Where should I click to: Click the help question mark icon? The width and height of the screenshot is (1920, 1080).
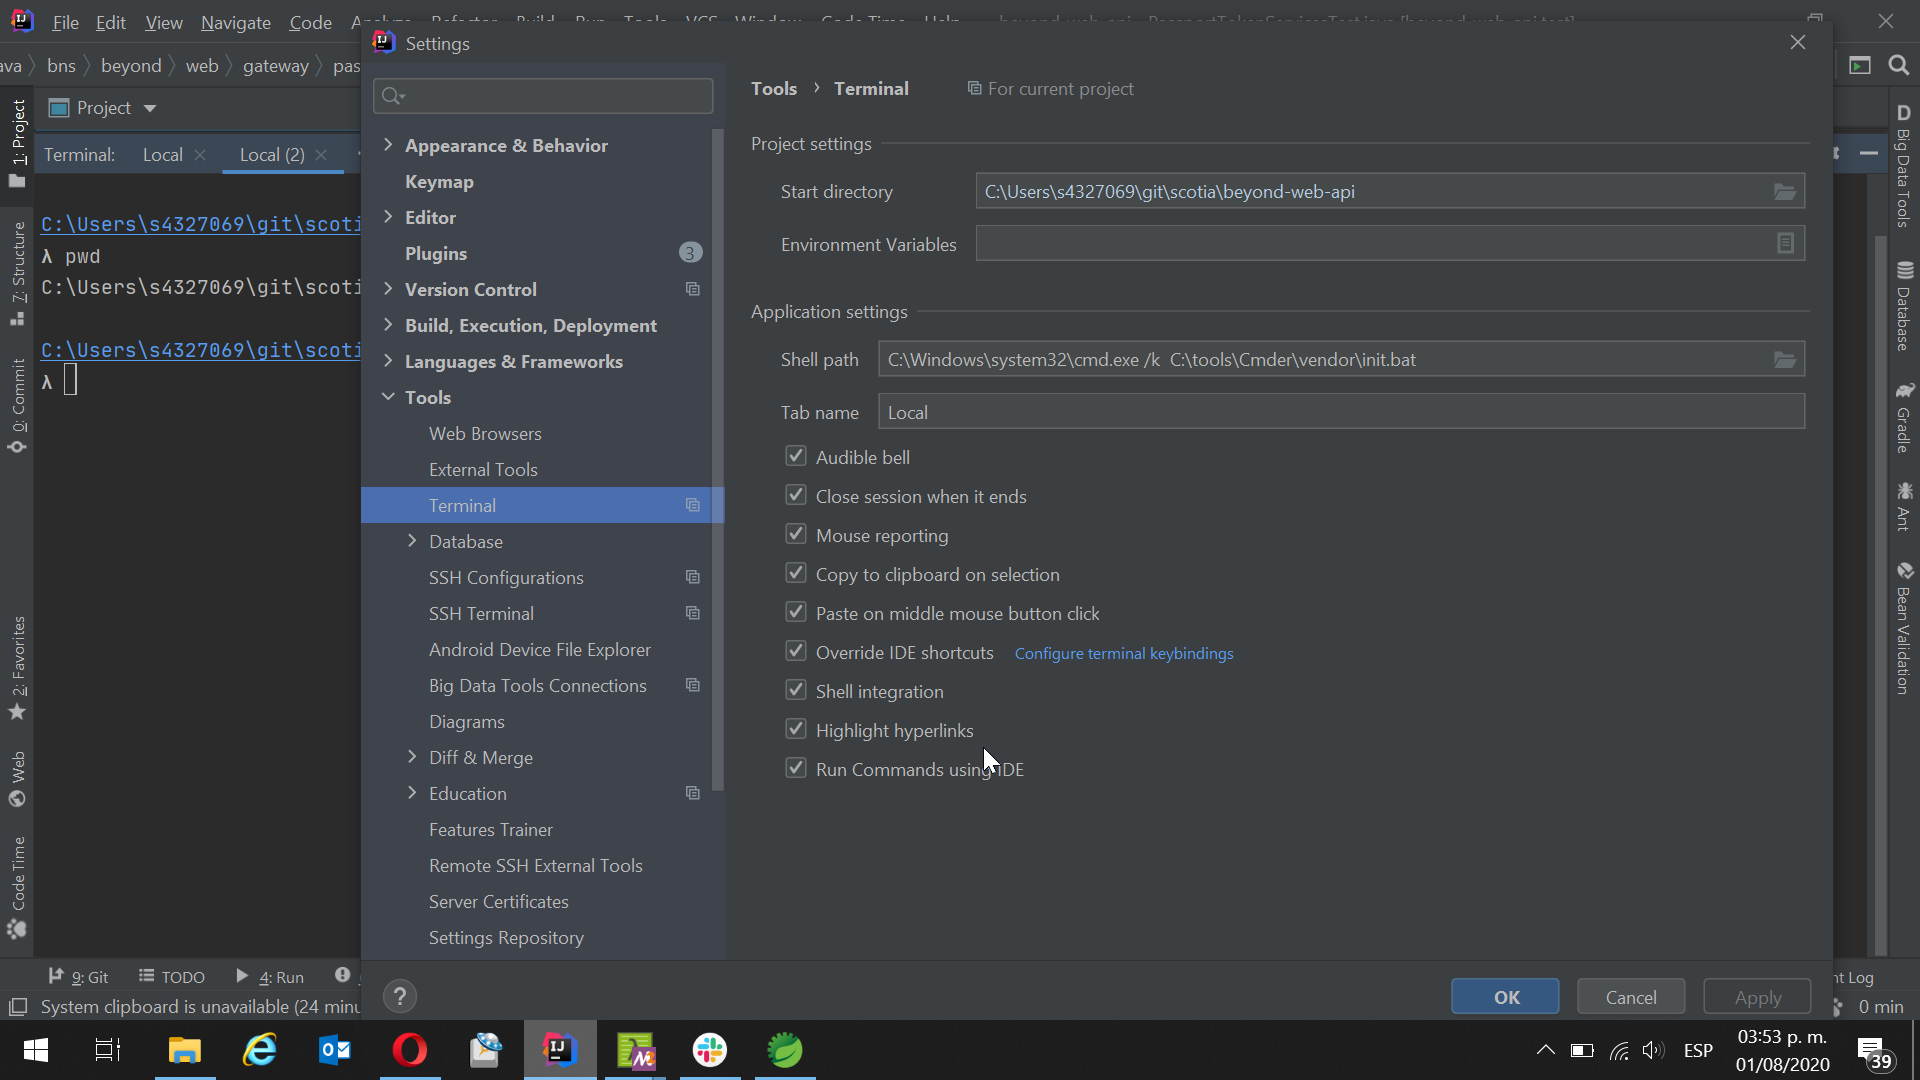tap(400, 996)
